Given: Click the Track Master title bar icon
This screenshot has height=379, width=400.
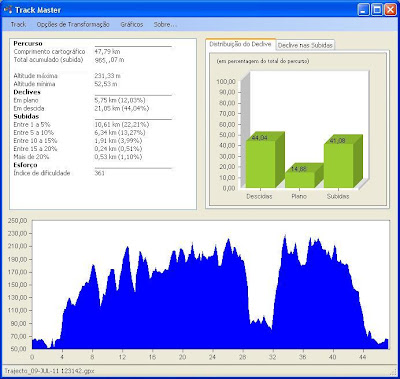Looking at the screenshot, I should [8, 10].
